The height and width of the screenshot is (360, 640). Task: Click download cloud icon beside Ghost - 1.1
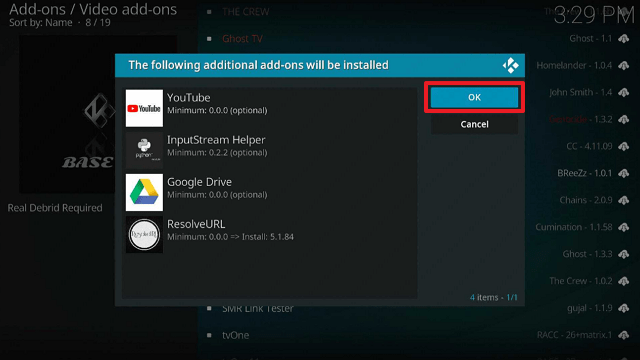(623, 39)
